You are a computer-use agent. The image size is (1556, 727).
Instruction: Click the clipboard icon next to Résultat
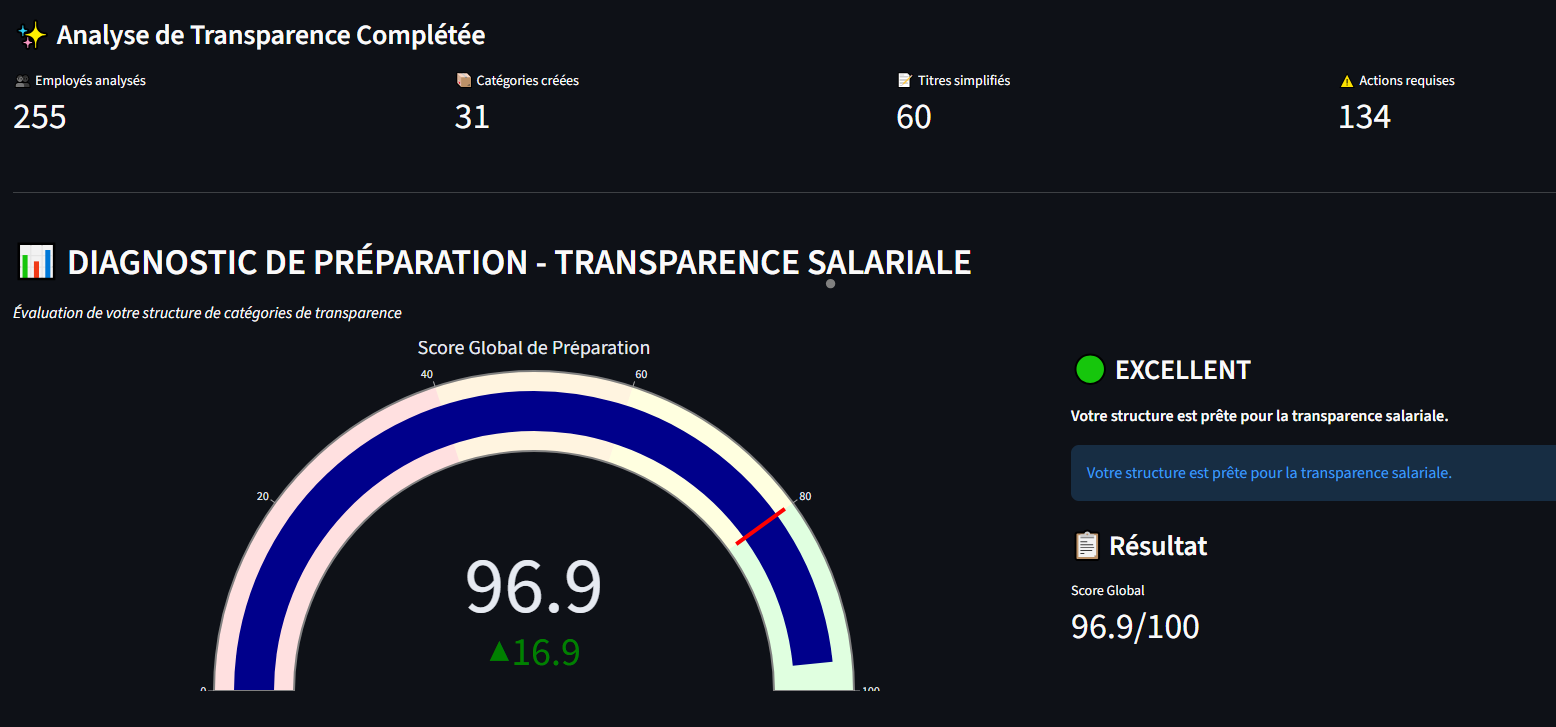(x=1086, y=545)
